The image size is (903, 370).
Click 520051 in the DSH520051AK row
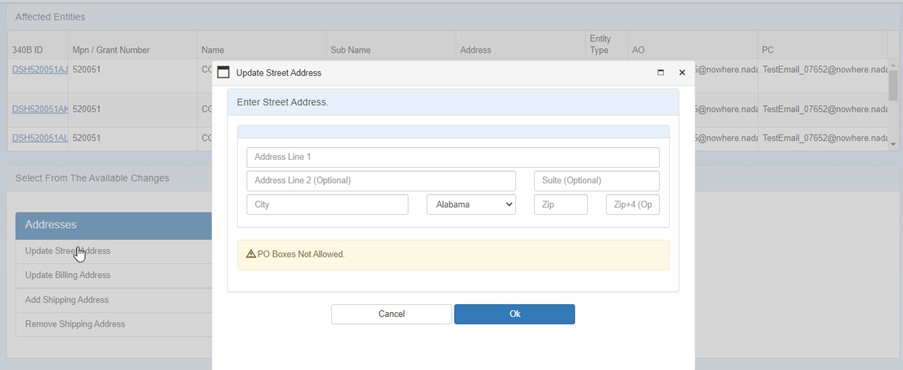coord(87,109)
